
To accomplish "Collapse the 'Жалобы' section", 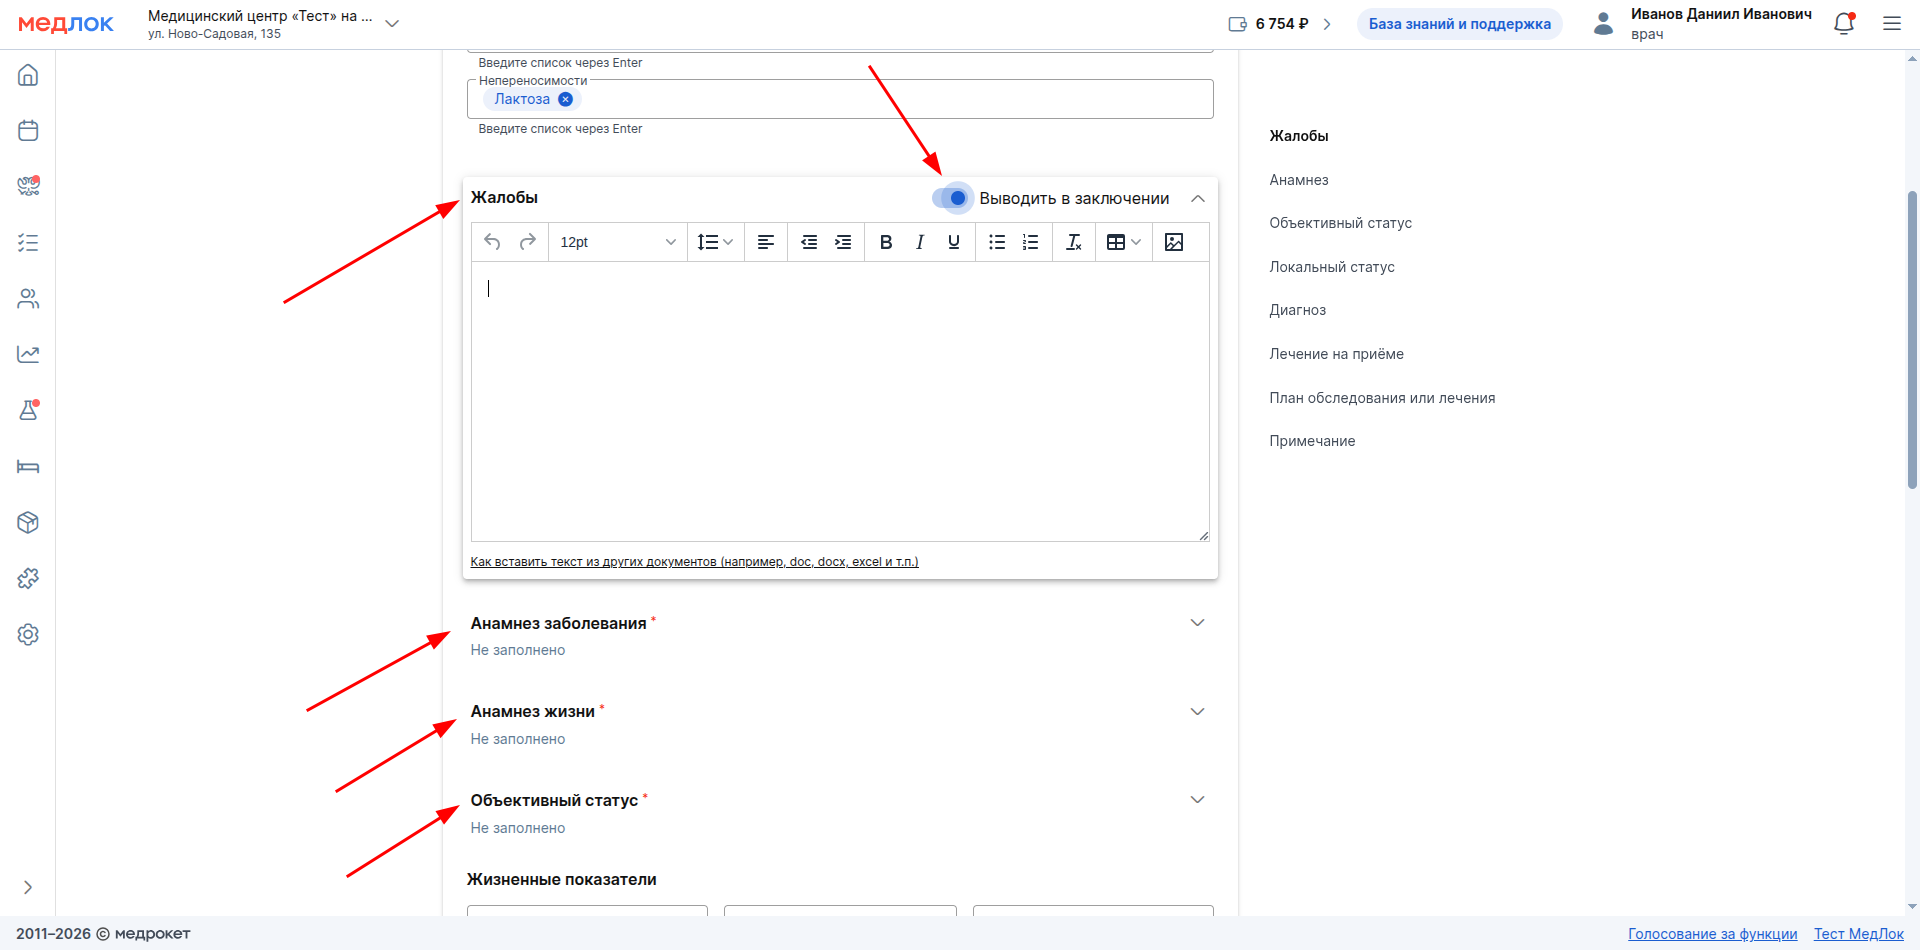I will click(1197, 198).
